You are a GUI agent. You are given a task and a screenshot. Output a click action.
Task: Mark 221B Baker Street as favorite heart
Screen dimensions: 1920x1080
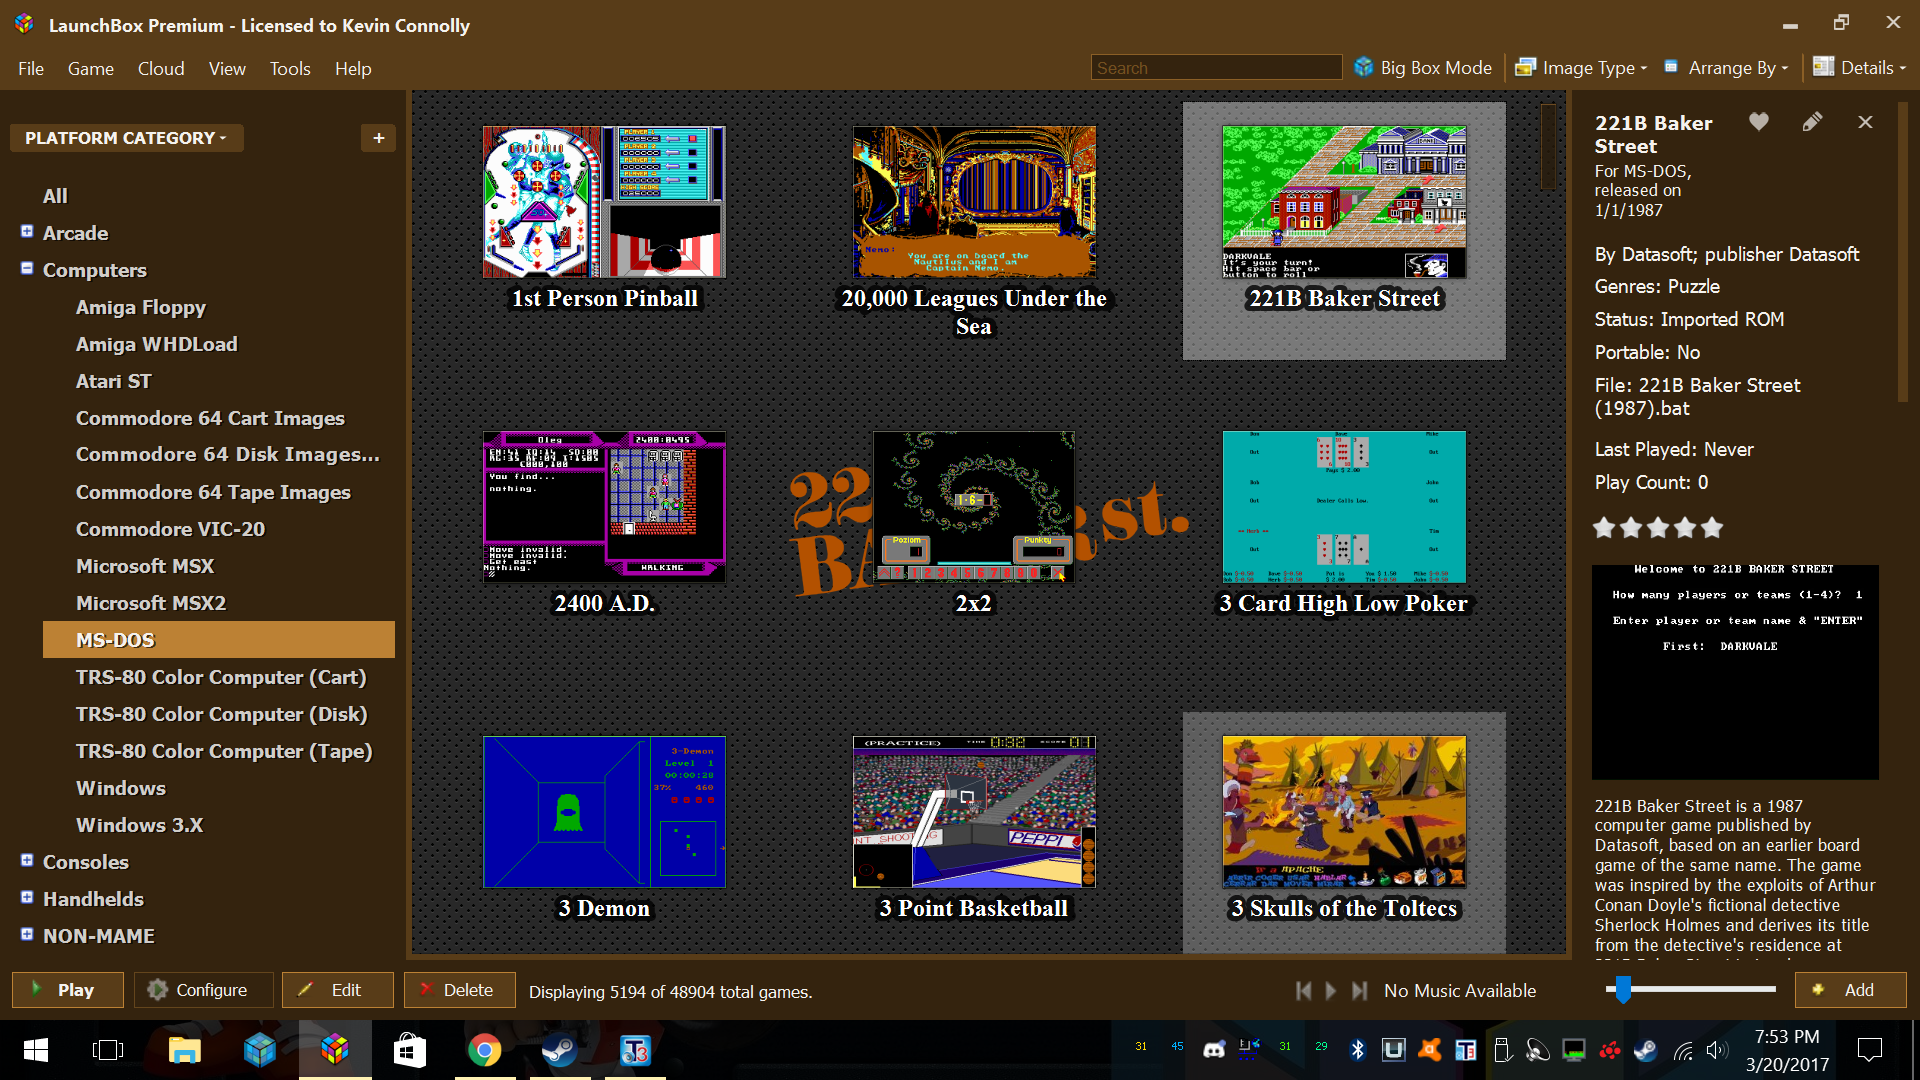pyautogui.click(x=1759, y=122)
